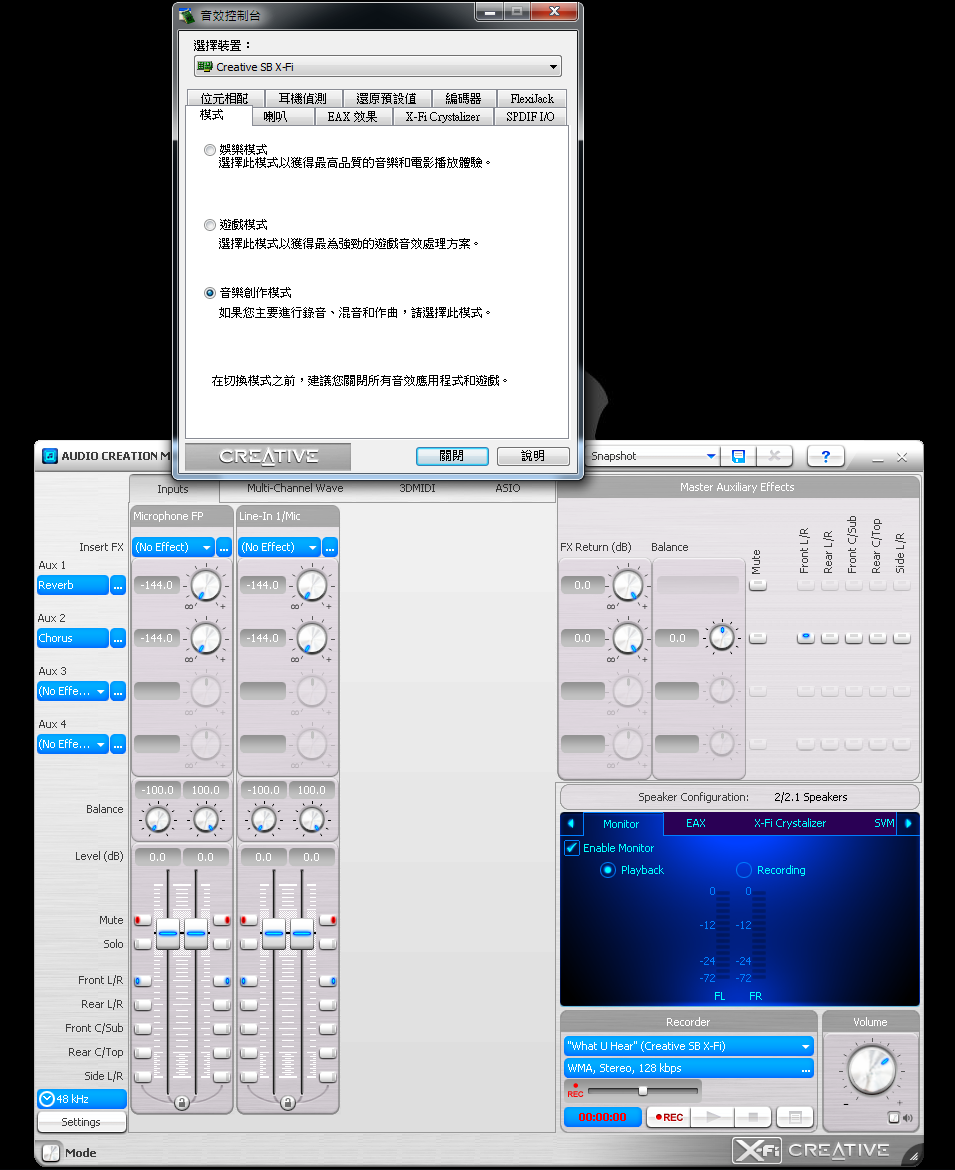The width and height of the screenshot is (955, 1170).
Task: Adjust the REC level slider in Recorder
Action: point(642,1091)
